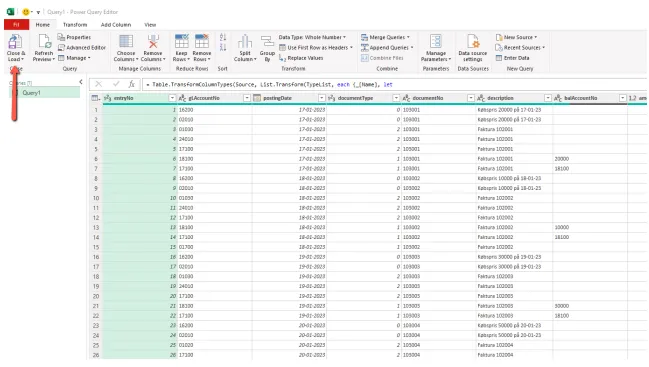
Task: Click the description data type icon
Action: pyautogui.click(x=481, y=98)
